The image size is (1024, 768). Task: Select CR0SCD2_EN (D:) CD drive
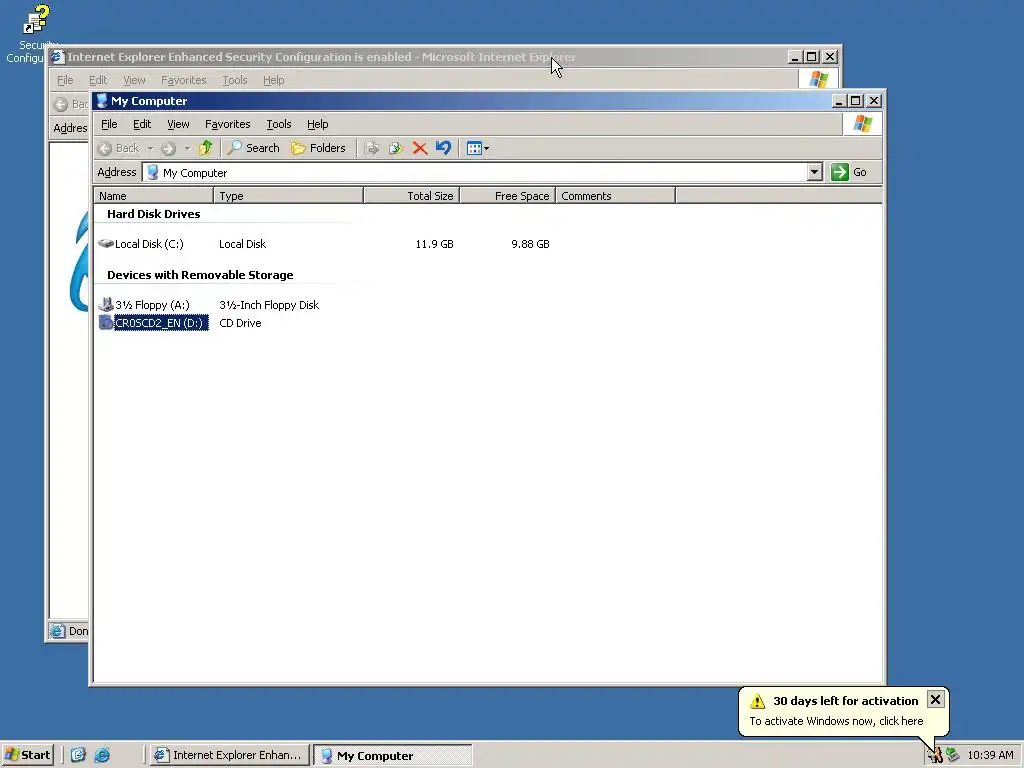(x=153, y=323)
